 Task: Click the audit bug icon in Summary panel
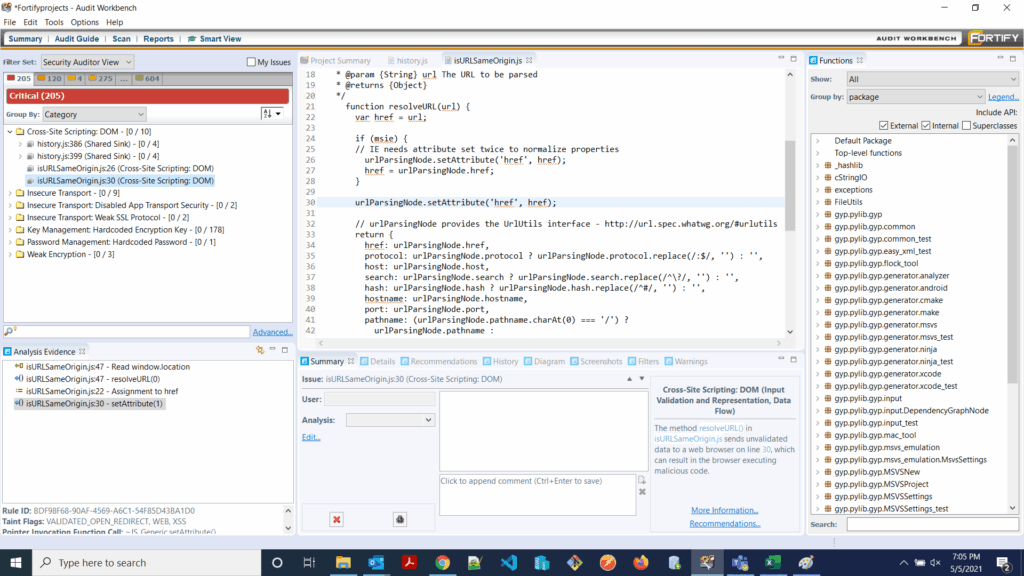[x=399, y=519]
